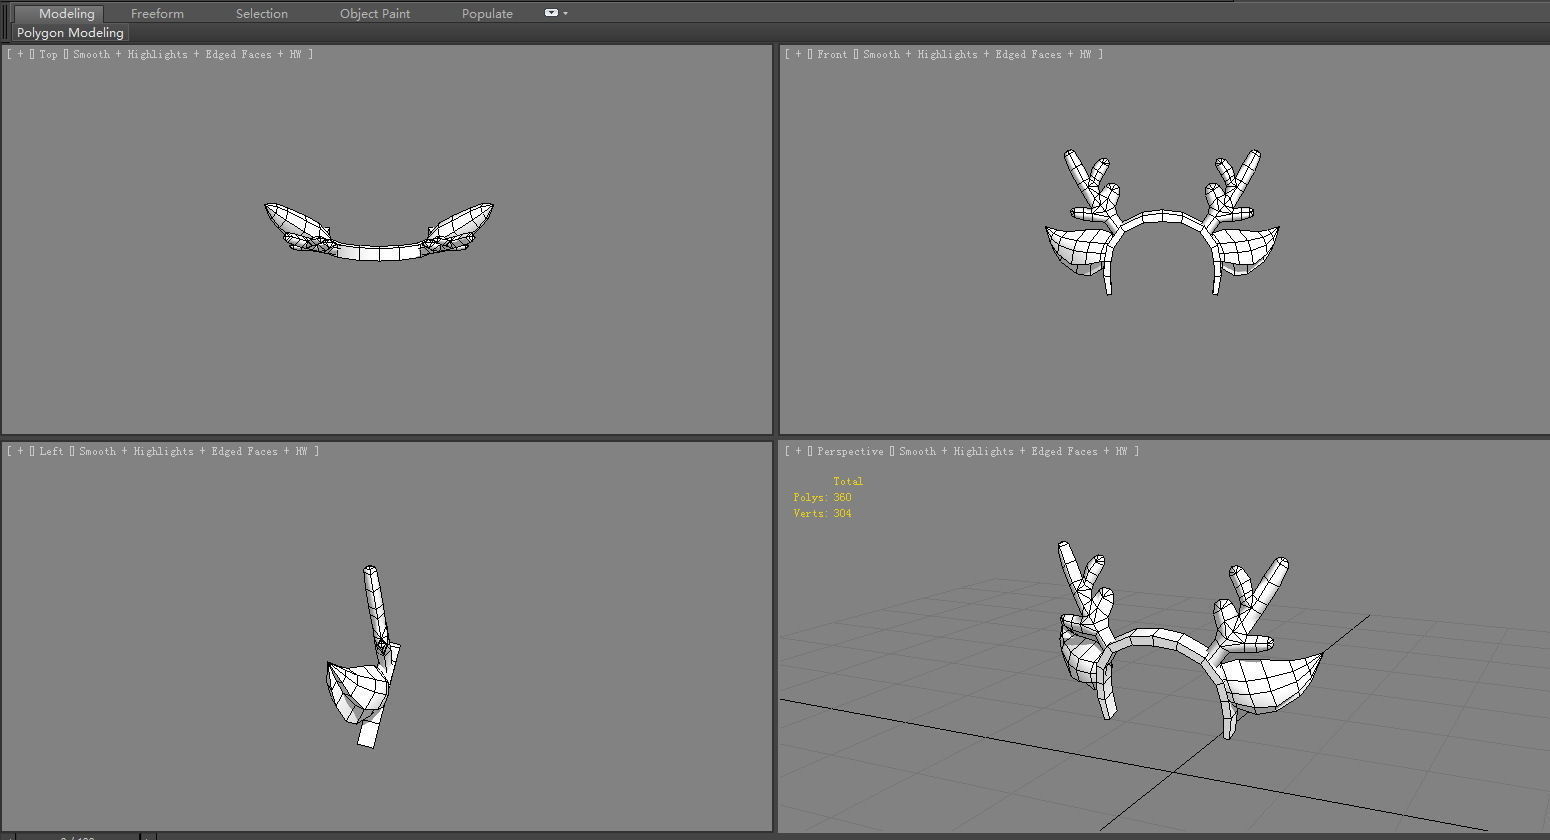Open the Front viewport [+] general menu
The width and height of the screenshot is (1550, 840).
(x=798, y=54)
